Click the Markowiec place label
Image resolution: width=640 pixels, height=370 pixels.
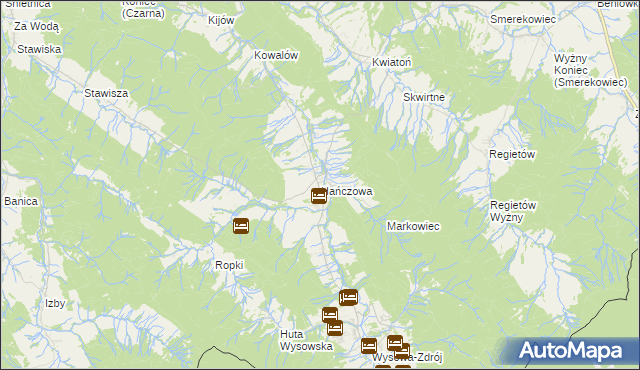[x=413, y=226]
